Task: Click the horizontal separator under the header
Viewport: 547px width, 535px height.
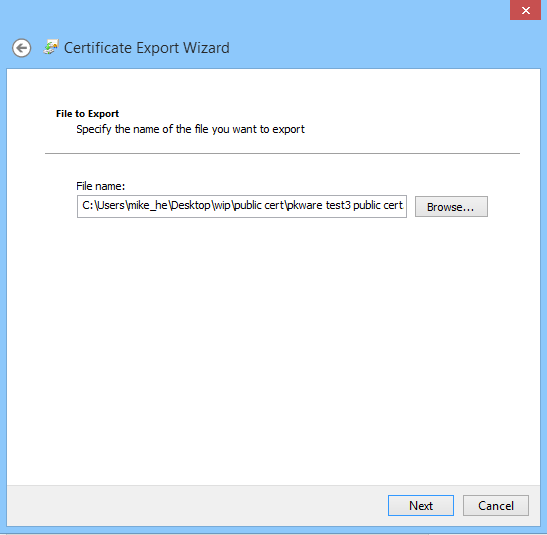Action: coord(282,153)
